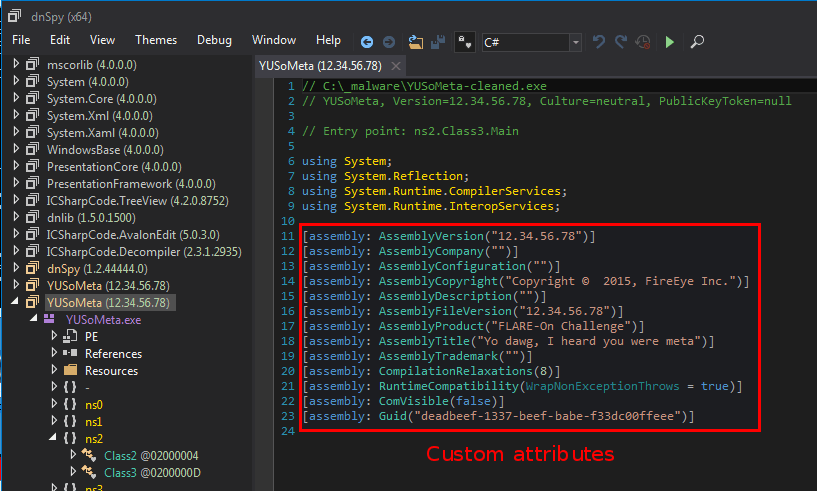Screen dimensions: 817x491
Task: Click the Undo toolbar icon
Action: coord(599,41)
